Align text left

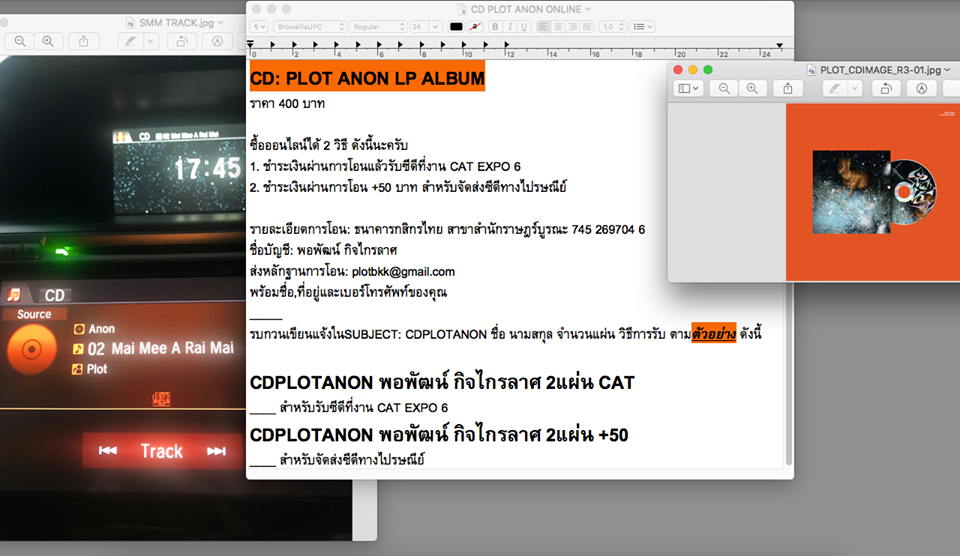click(543, 26)
